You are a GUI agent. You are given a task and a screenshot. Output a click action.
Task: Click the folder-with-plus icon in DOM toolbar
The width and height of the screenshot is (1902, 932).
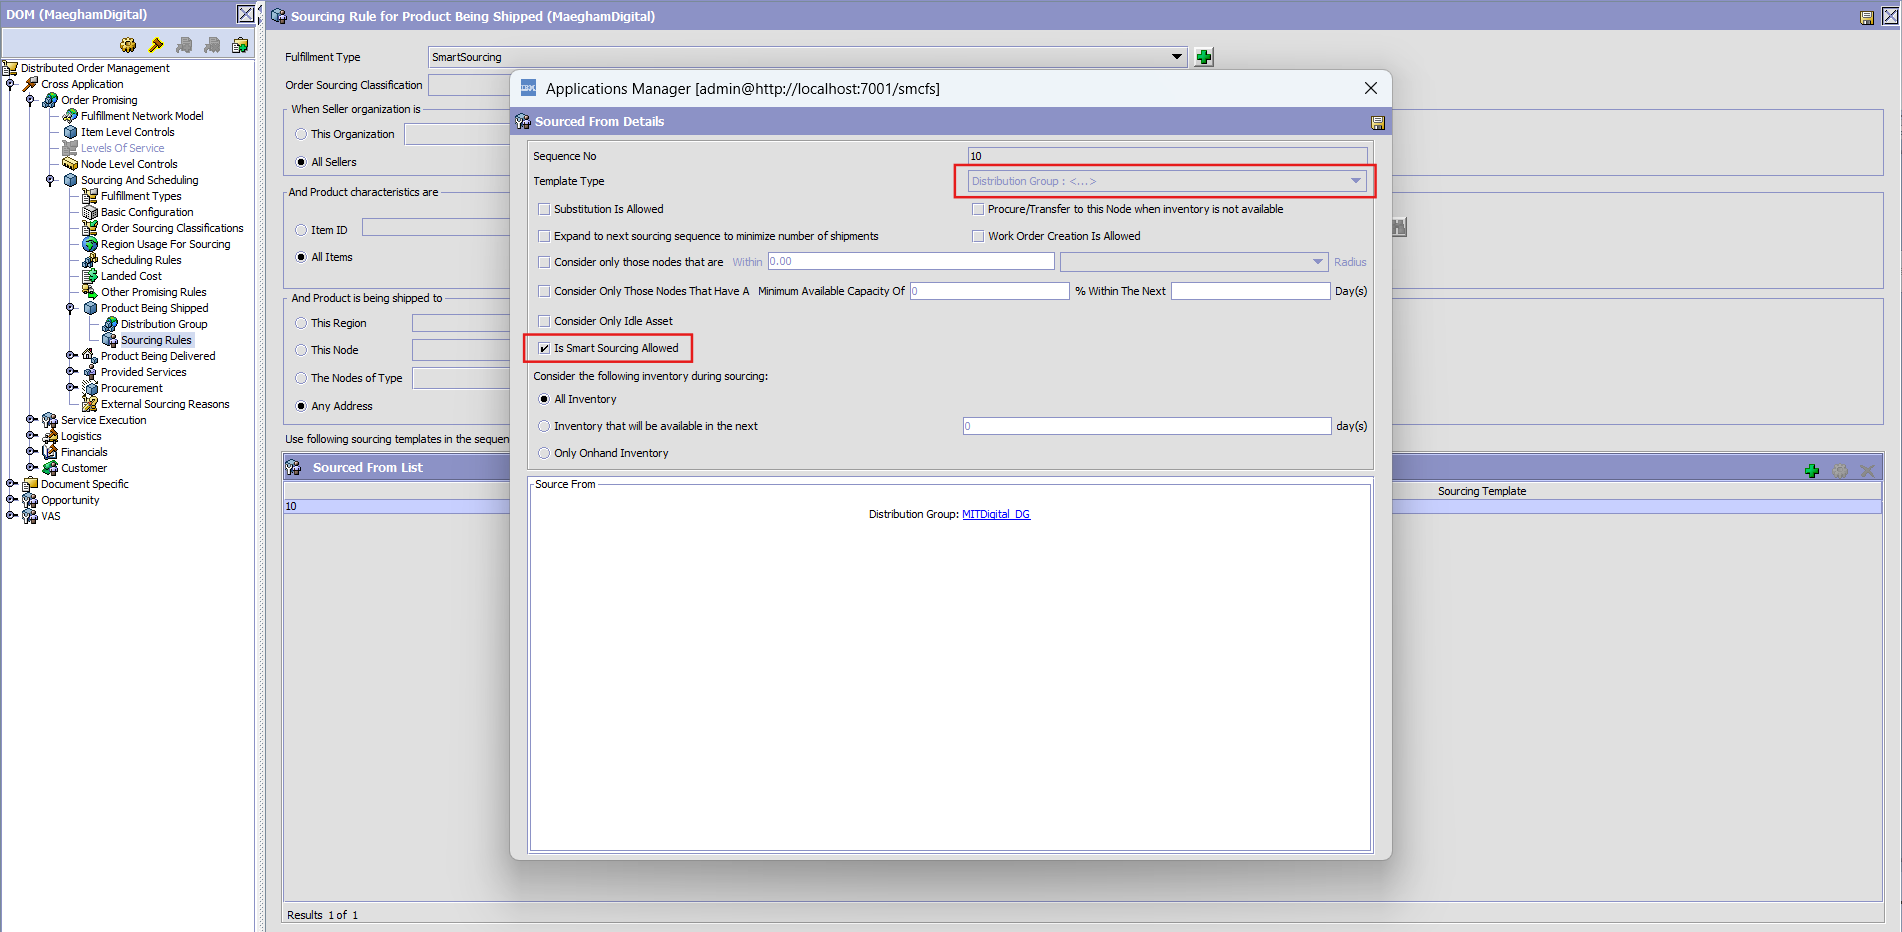(x=240, y=45)
